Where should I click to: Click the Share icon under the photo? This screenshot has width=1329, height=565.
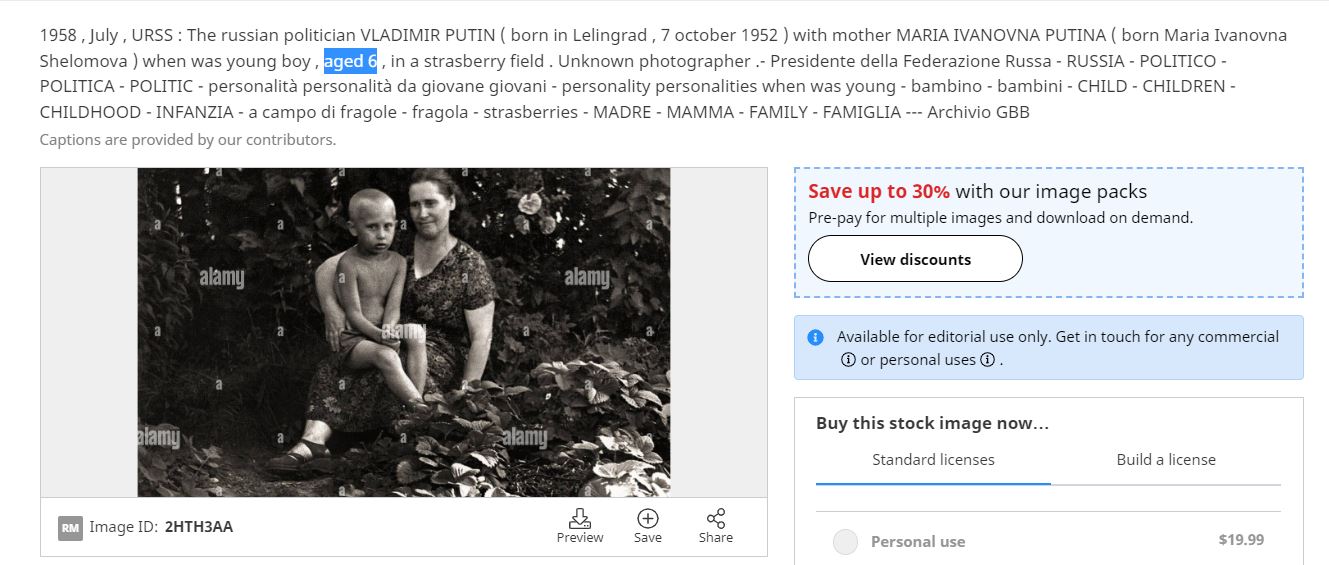tap(716, 519)
